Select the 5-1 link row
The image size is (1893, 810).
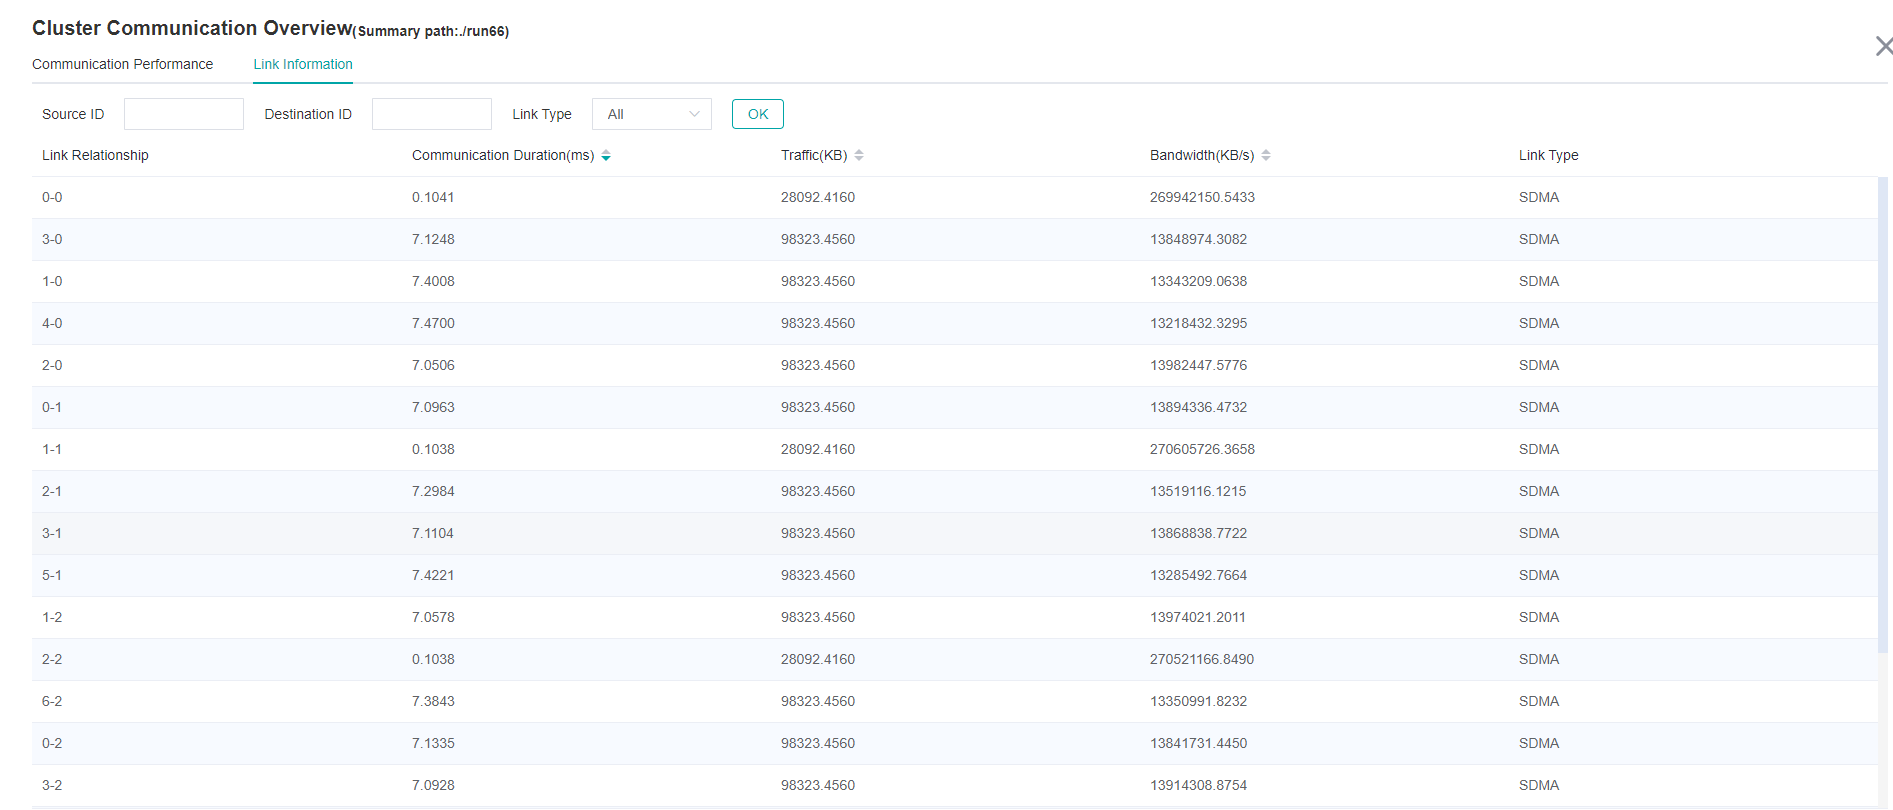52,576
